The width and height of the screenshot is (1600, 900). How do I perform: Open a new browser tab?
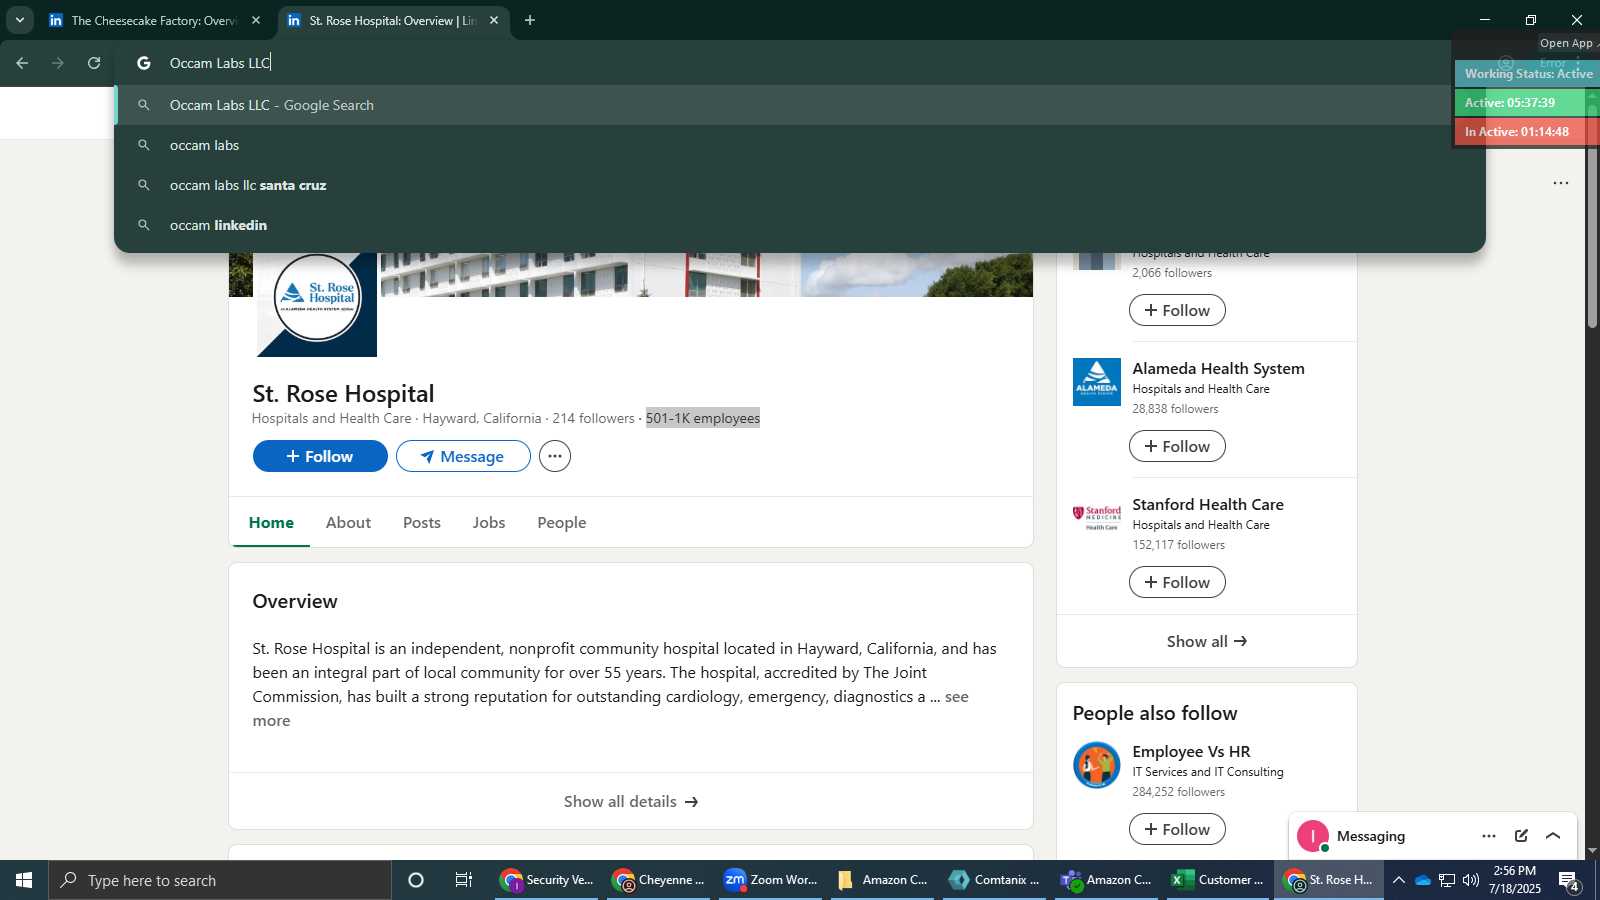pyautogui.click(x=530, y=20)
